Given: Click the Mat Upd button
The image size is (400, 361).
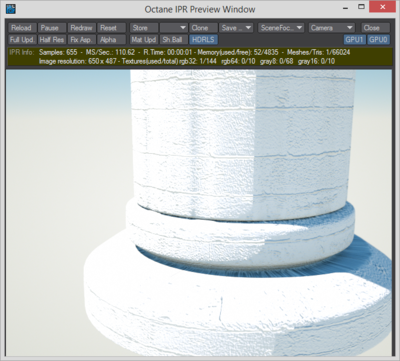Looking at the screenshot, I should pos(144,40).
